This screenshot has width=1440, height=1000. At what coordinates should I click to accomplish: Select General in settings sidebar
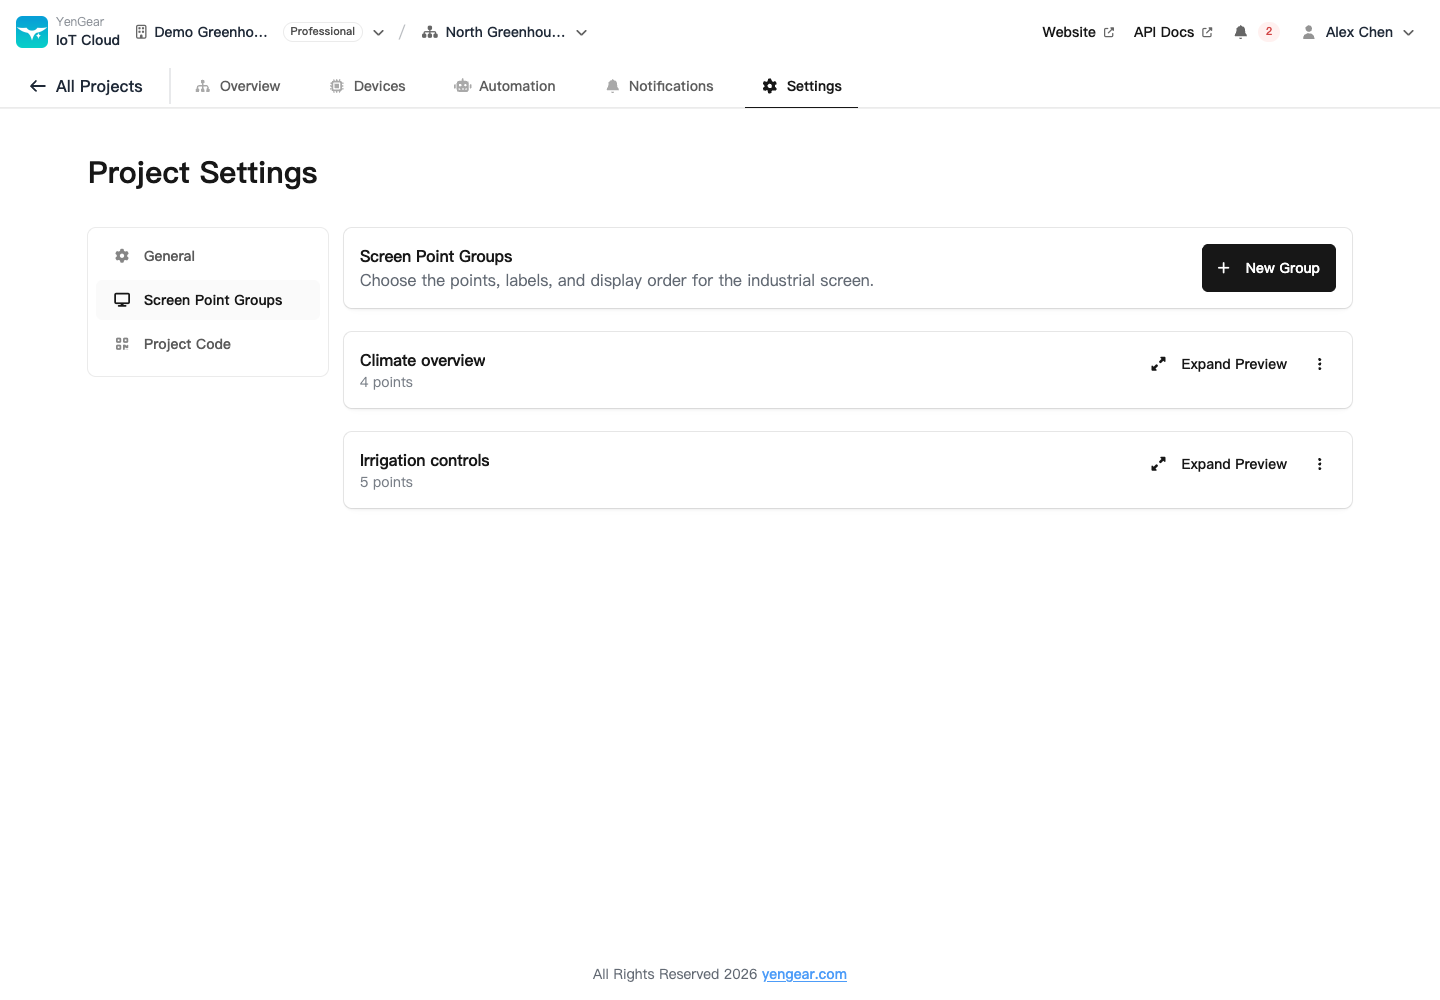pyautogui.click(x=208, y=256)
